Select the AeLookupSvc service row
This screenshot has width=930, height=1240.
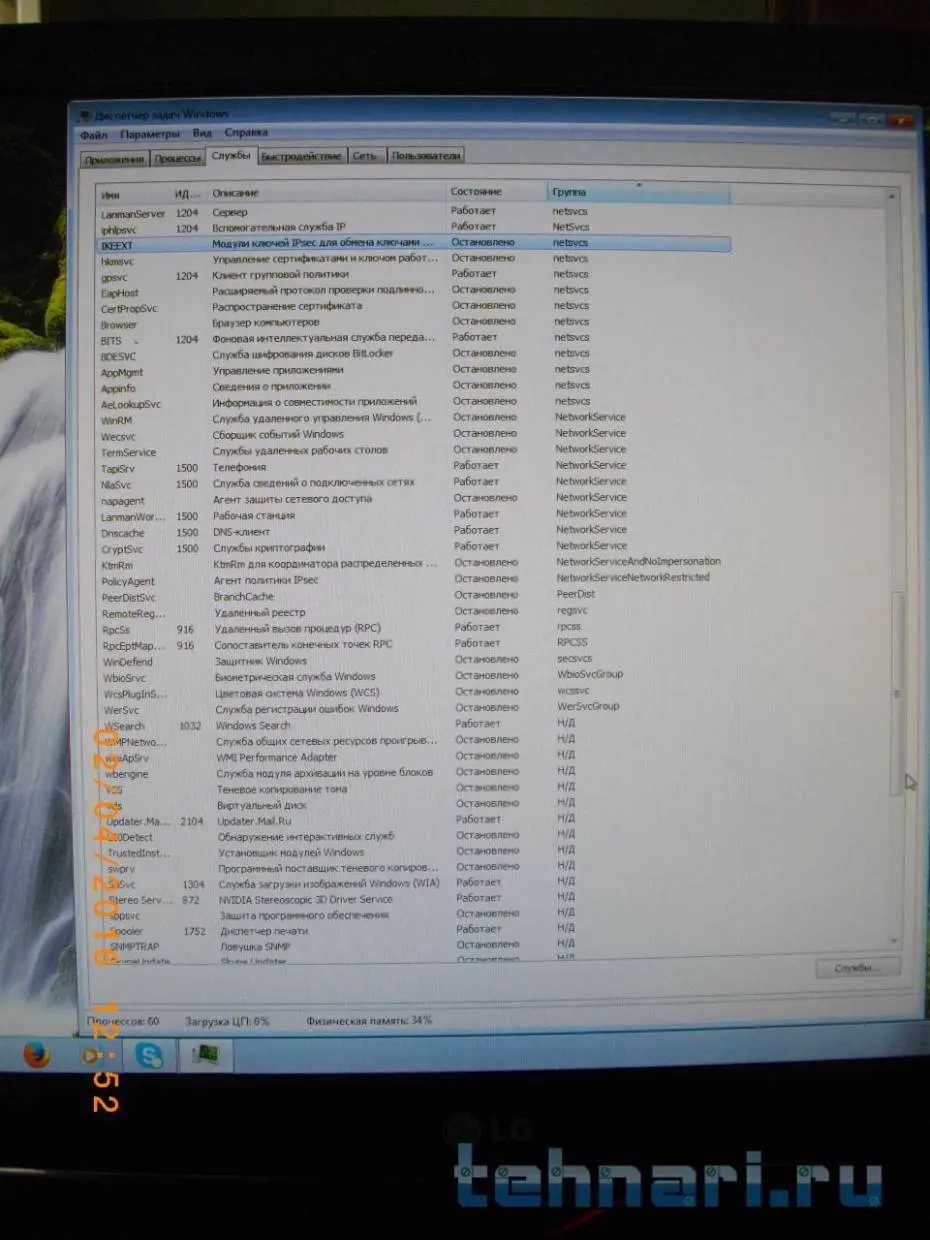point(414,403)
